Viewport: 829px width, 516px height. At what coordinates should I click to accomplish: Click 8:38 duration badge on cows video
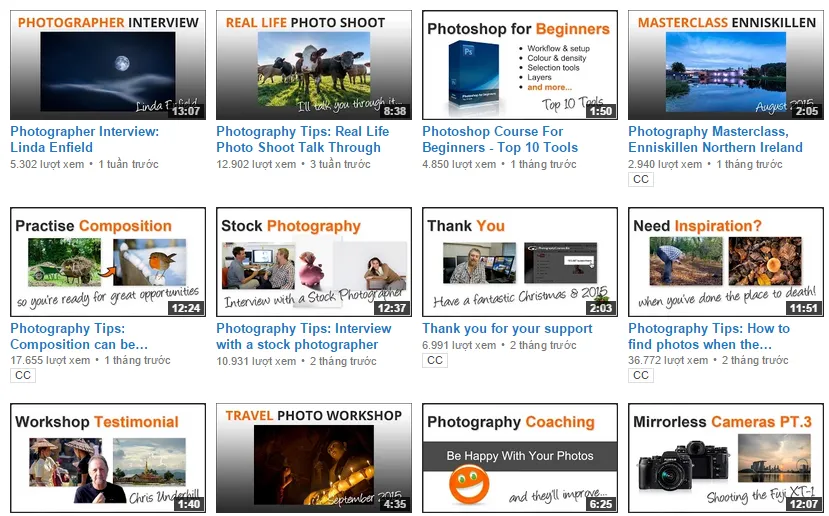(395, 111)
